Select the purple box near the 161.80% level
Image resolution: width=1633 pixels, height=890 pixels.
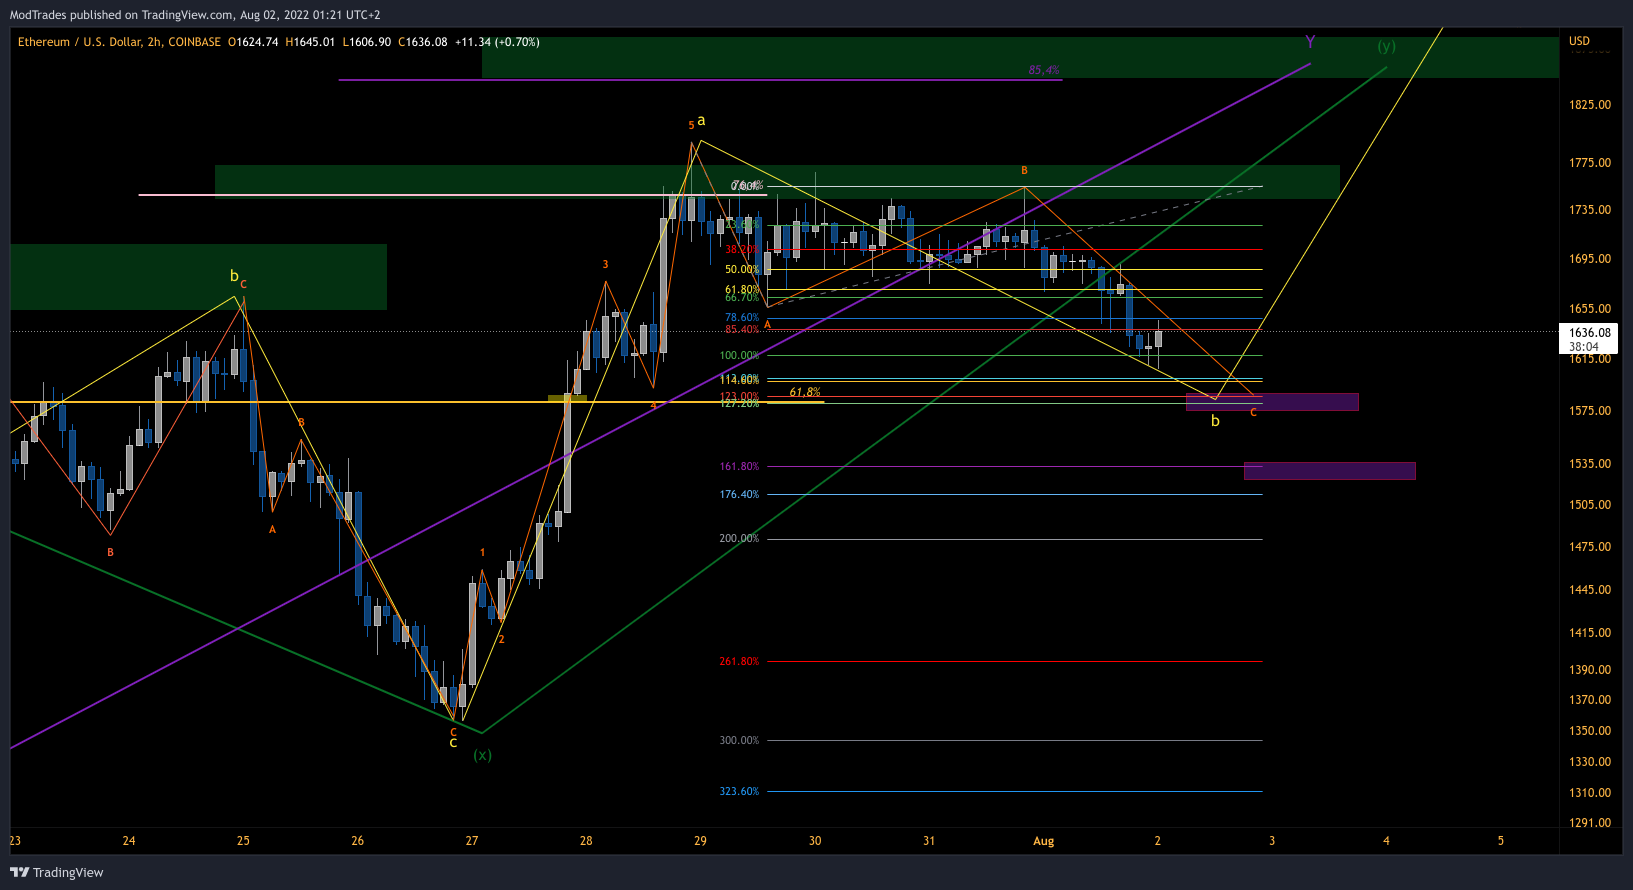[1329, 471]
